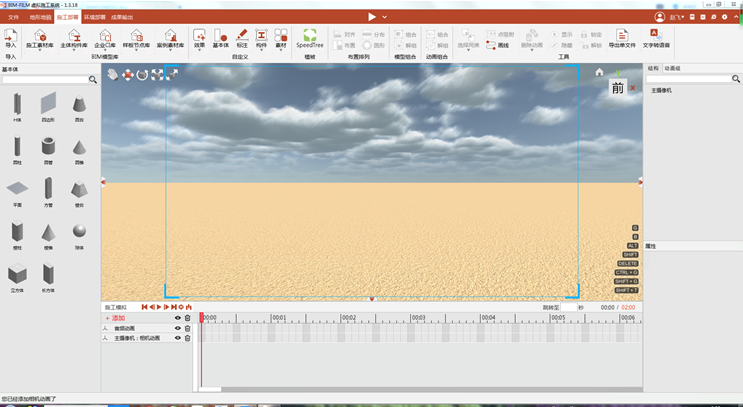Open the 文件 menu
The width and height of the screenshot is (743, 407).
click(14, 17)
